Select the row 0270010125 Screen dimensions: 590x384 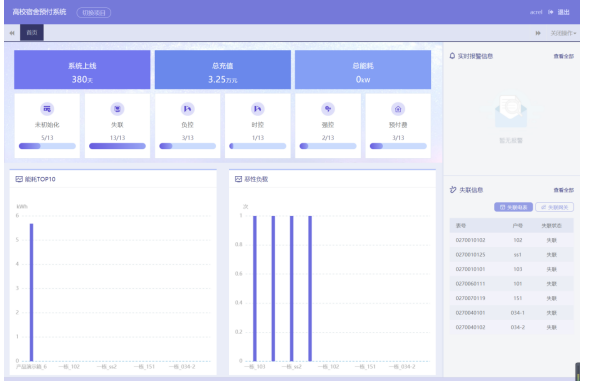511,255
